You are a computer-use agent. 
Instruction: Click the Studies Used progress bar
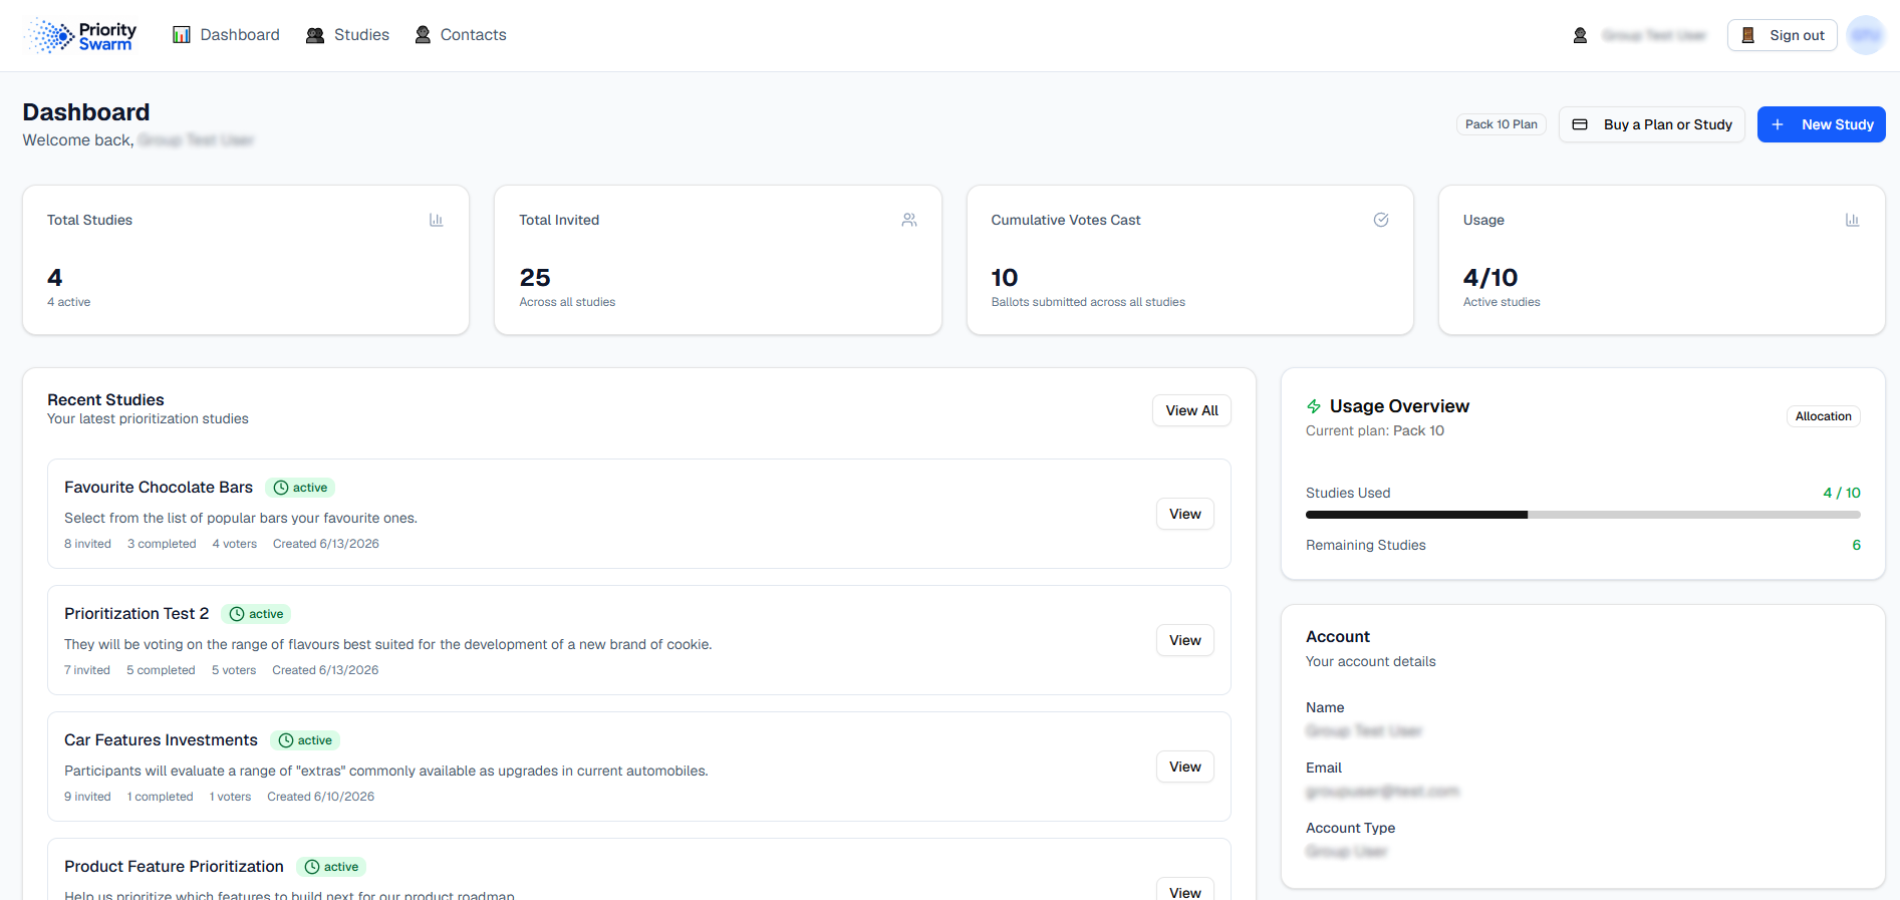click(1583, 515)
